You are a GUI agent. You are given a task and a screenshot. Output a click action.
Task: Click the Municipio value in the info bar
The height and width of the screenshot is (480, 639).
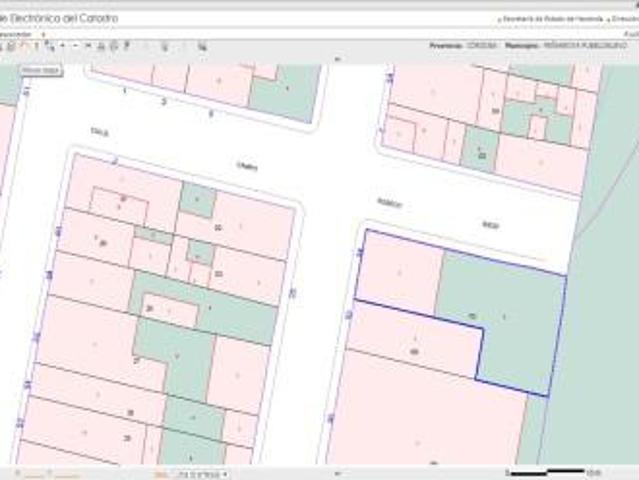(x=582, y=46)
